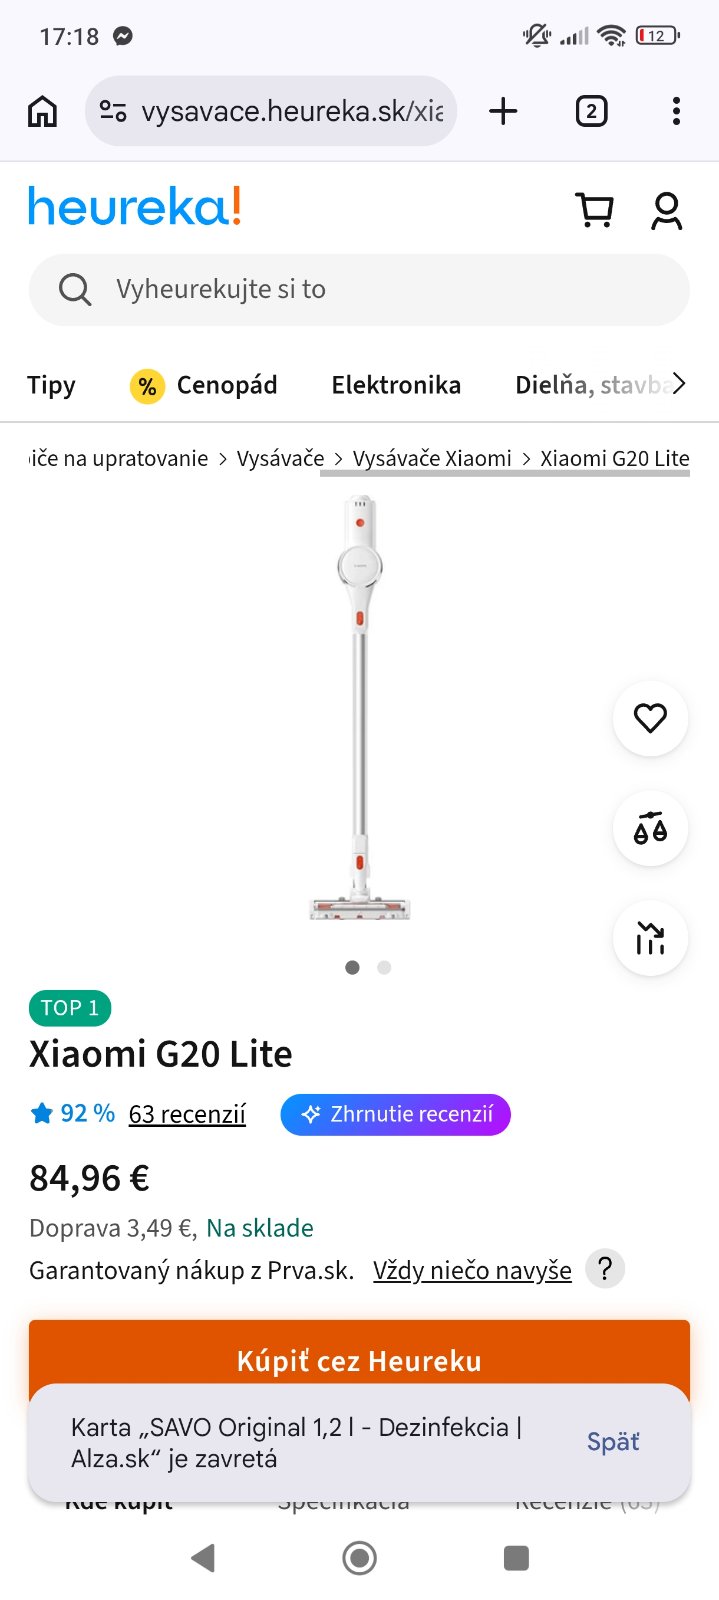Select the second image carousel dot
719x1600 pixels.
[384, 967]
